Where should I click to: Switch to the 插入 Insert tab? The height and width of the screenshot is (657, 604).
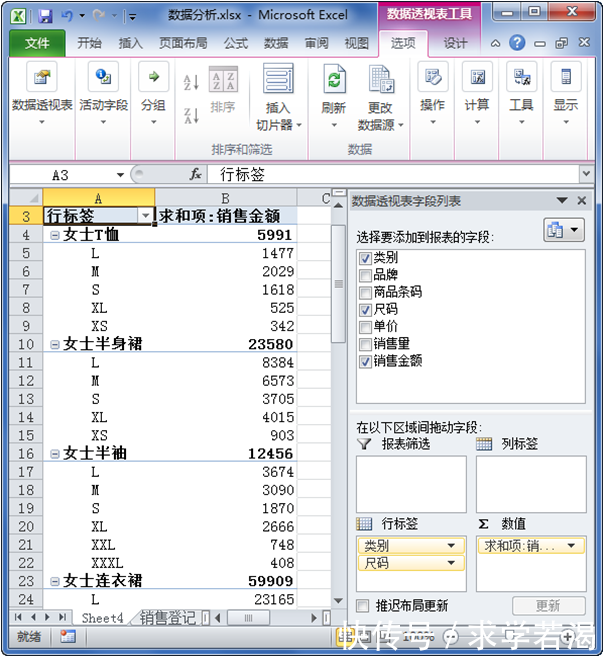(x=130, y=43)
